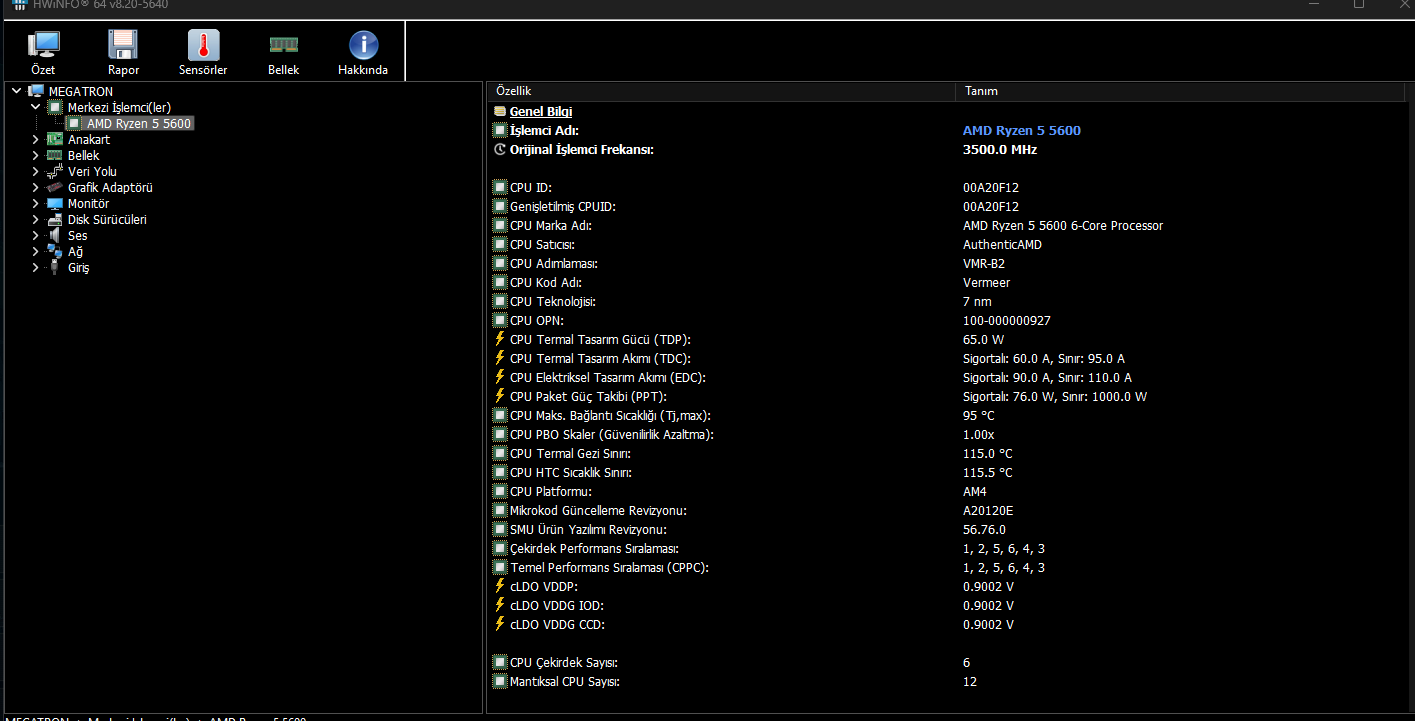Expand the Veri Yolu node

[35, 171]
